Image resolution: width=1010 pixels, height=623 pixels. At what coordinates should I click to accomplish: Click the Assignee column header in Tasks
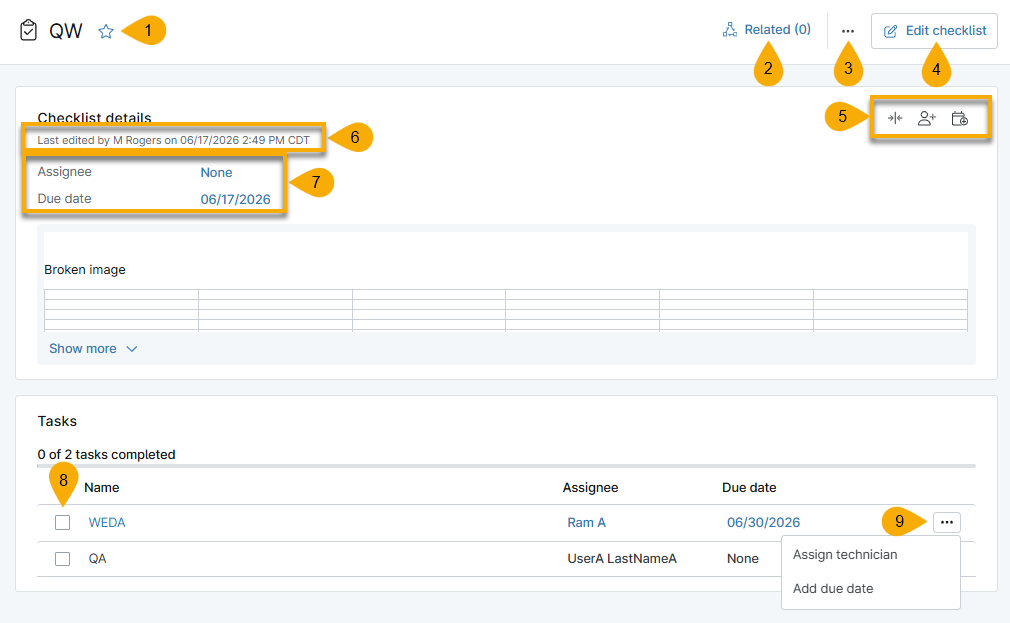[590, 488]
